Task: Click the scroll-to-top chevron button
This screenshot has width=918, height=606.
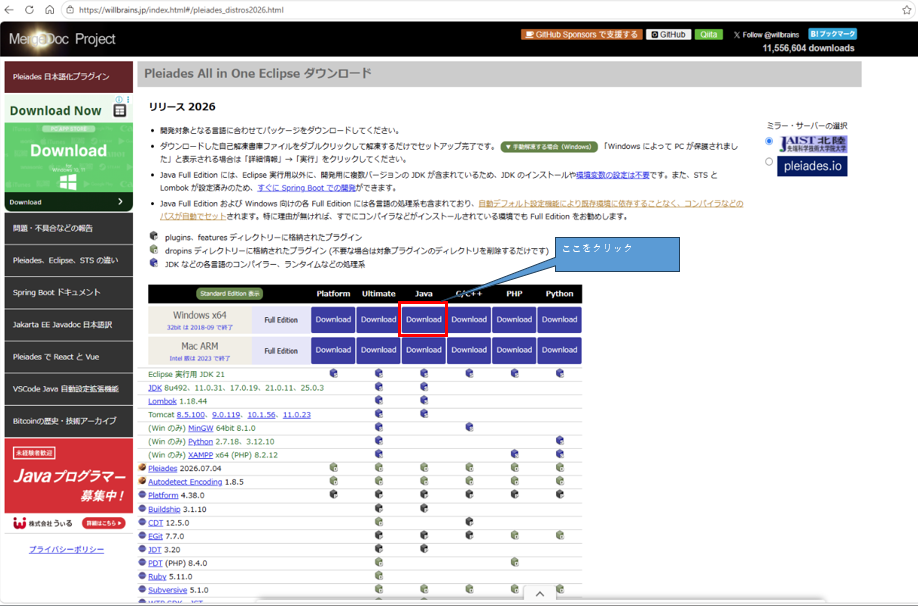Action: [540, 594]
